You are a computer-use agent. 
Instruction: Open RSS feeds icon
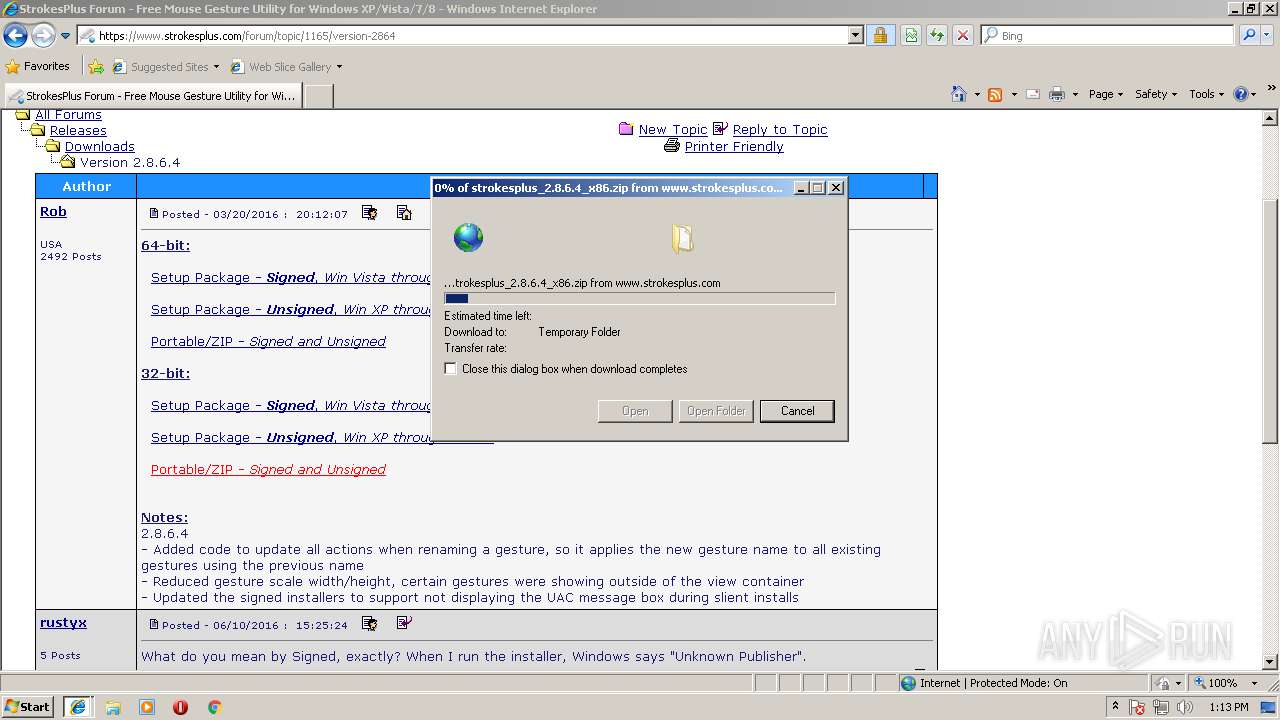click(x=995, y=94)
